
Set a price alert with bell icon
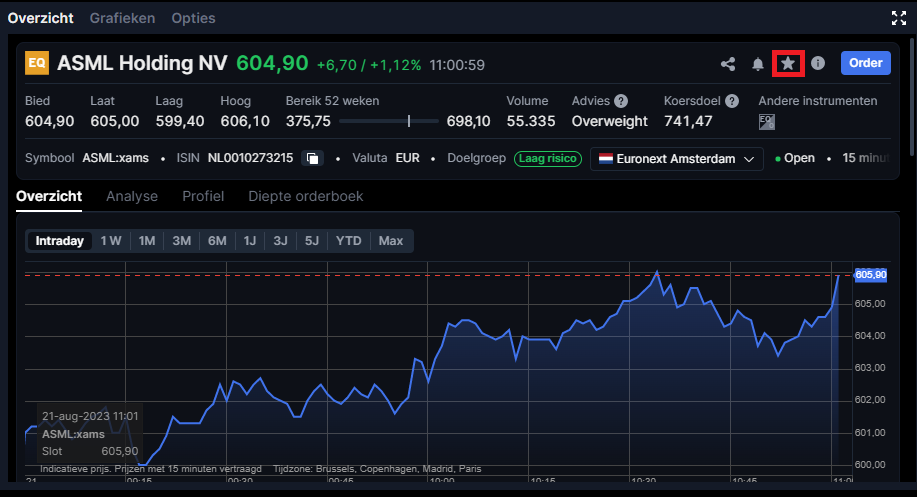pyautogui.click(x=758, y=64)
